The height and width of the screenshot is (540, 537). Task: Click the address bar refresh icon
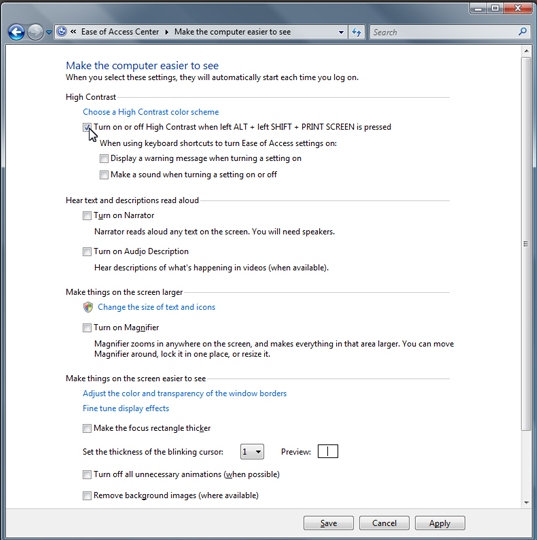pos(356,32)
